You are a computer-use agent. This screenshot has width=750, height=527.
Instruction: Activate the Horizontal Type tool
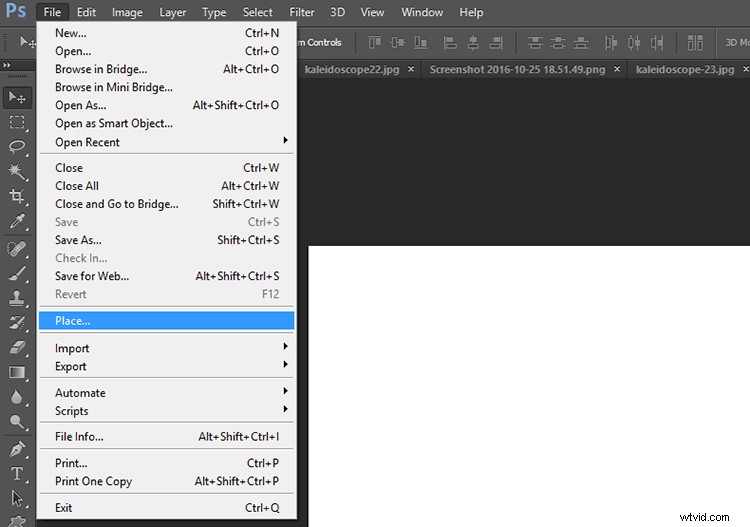pyautogui.click(x=17, y=473)
